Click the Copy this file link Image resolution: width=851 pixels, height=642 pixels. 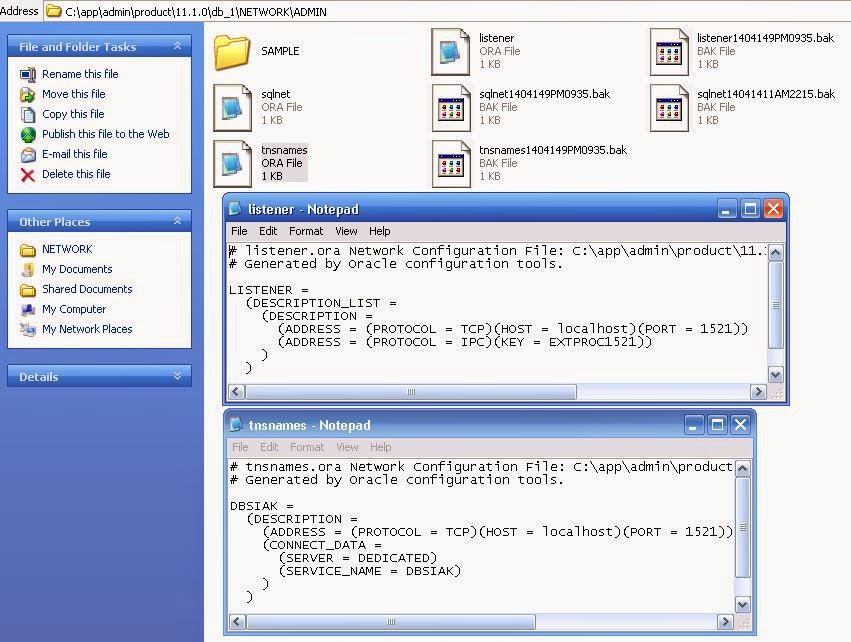[73, 115]
